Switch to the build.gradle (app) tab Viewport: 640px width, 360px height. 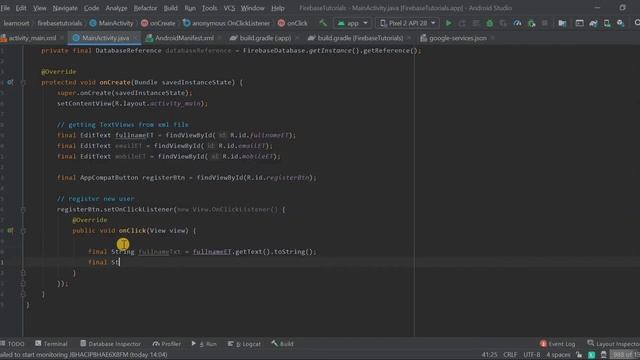(x=264, y=38)
